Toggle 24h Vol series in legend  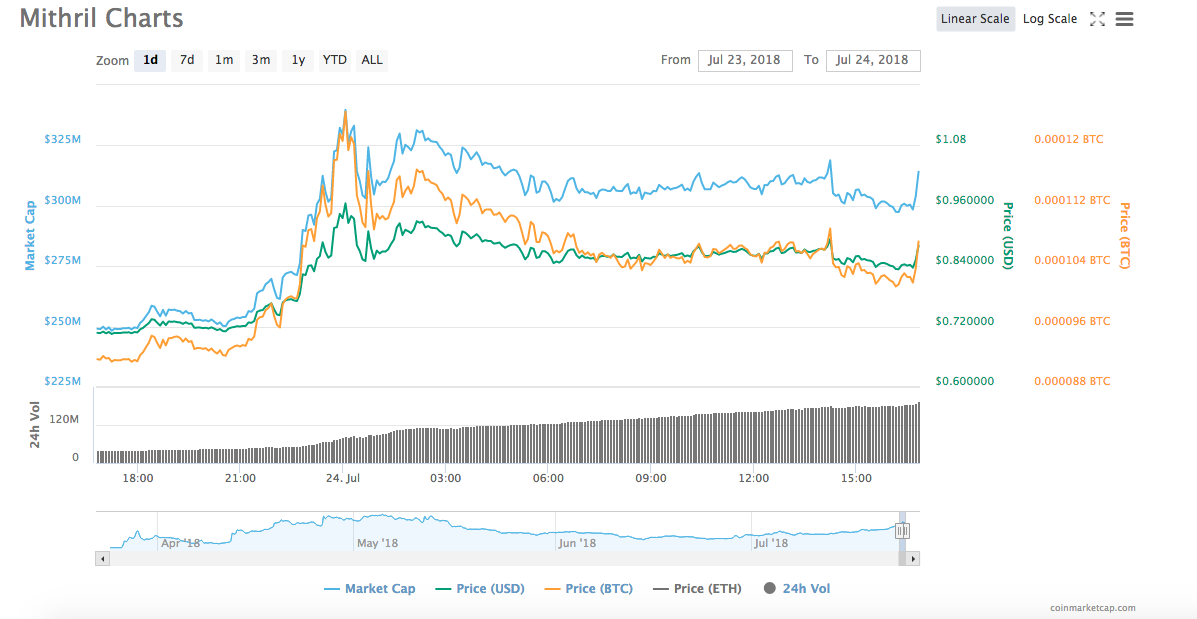click(x=797, y=588)
